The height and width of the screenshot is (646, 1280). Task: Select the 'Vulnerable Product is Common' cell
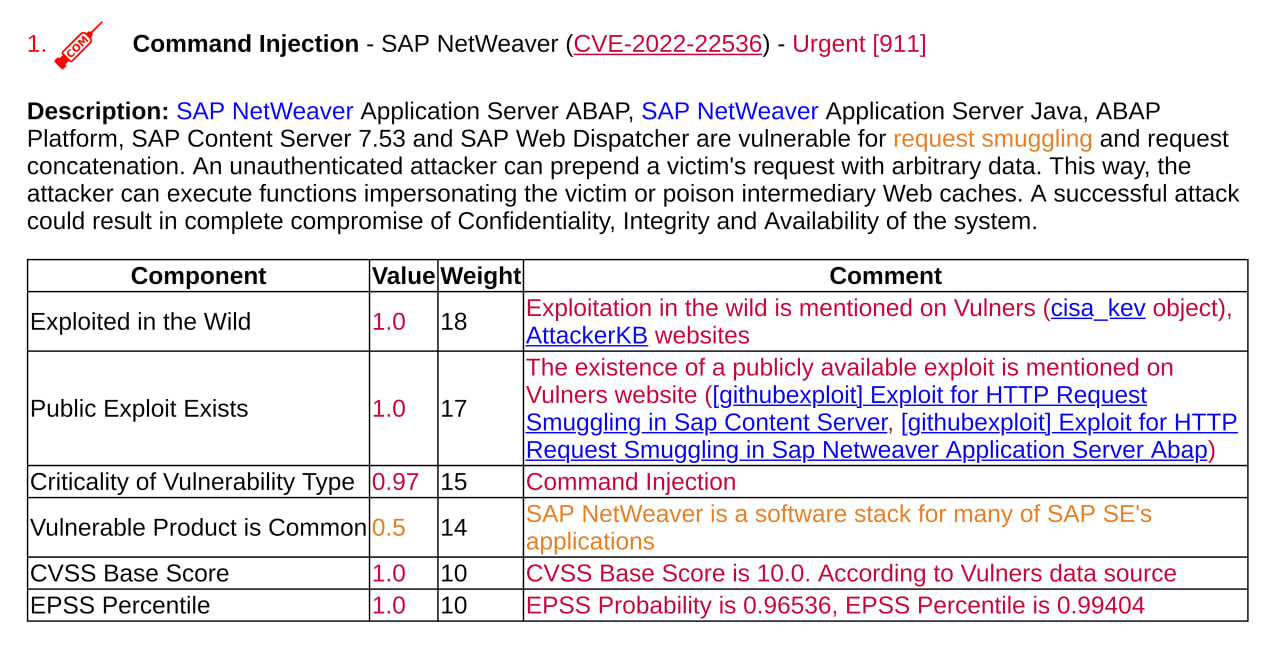click(x=198, y=527)
